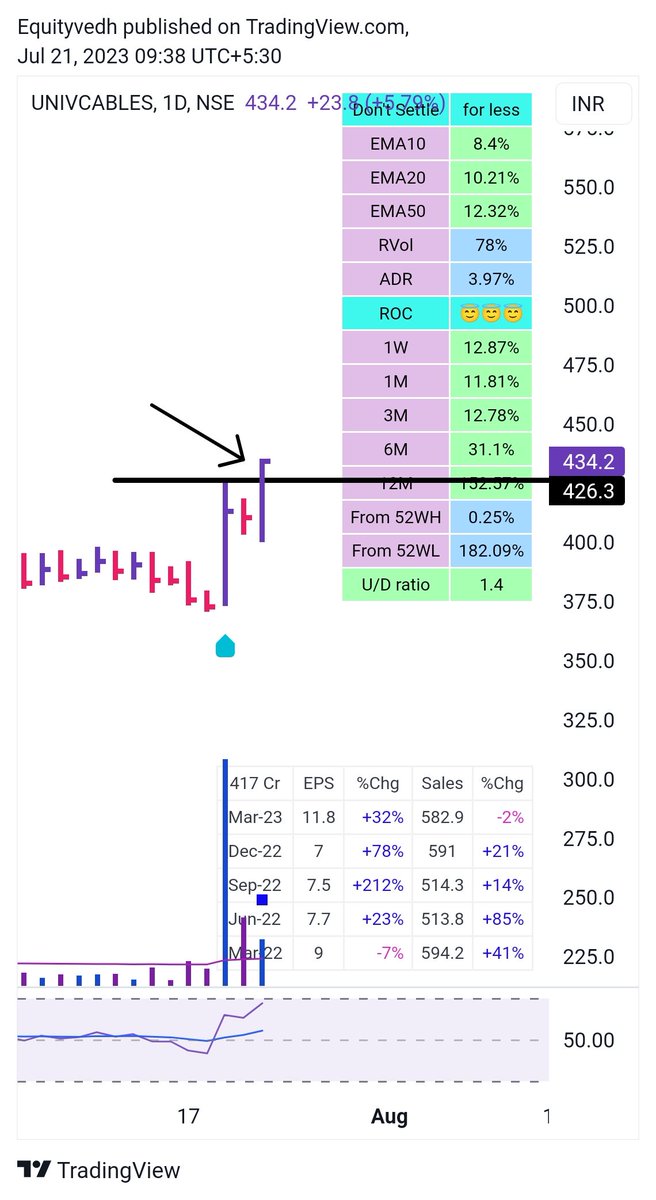656x1200 pixels.
Task: Click the ROC emoji faces cell
Action: [x=491, y=314]
